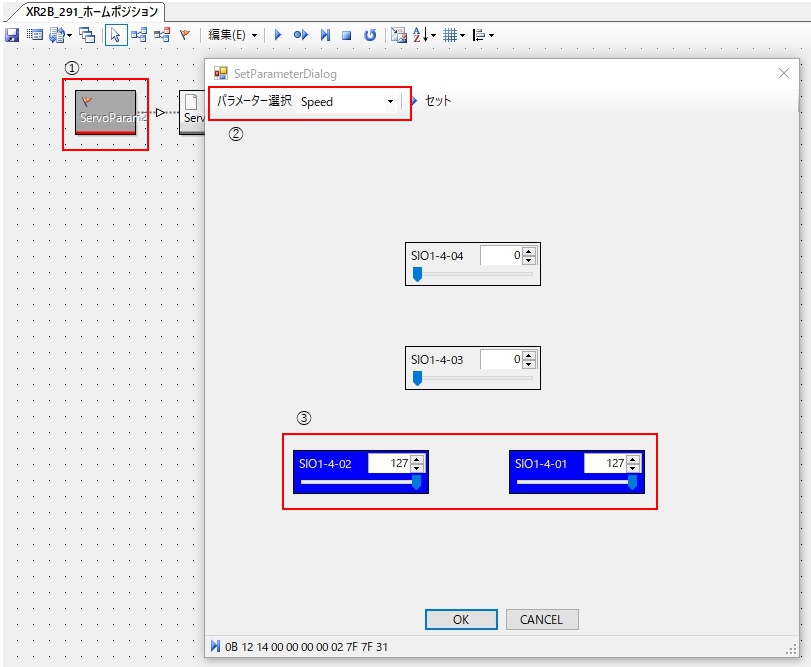
Task: Expand the grid icon dropdown arrow
Action: point(462,36)
